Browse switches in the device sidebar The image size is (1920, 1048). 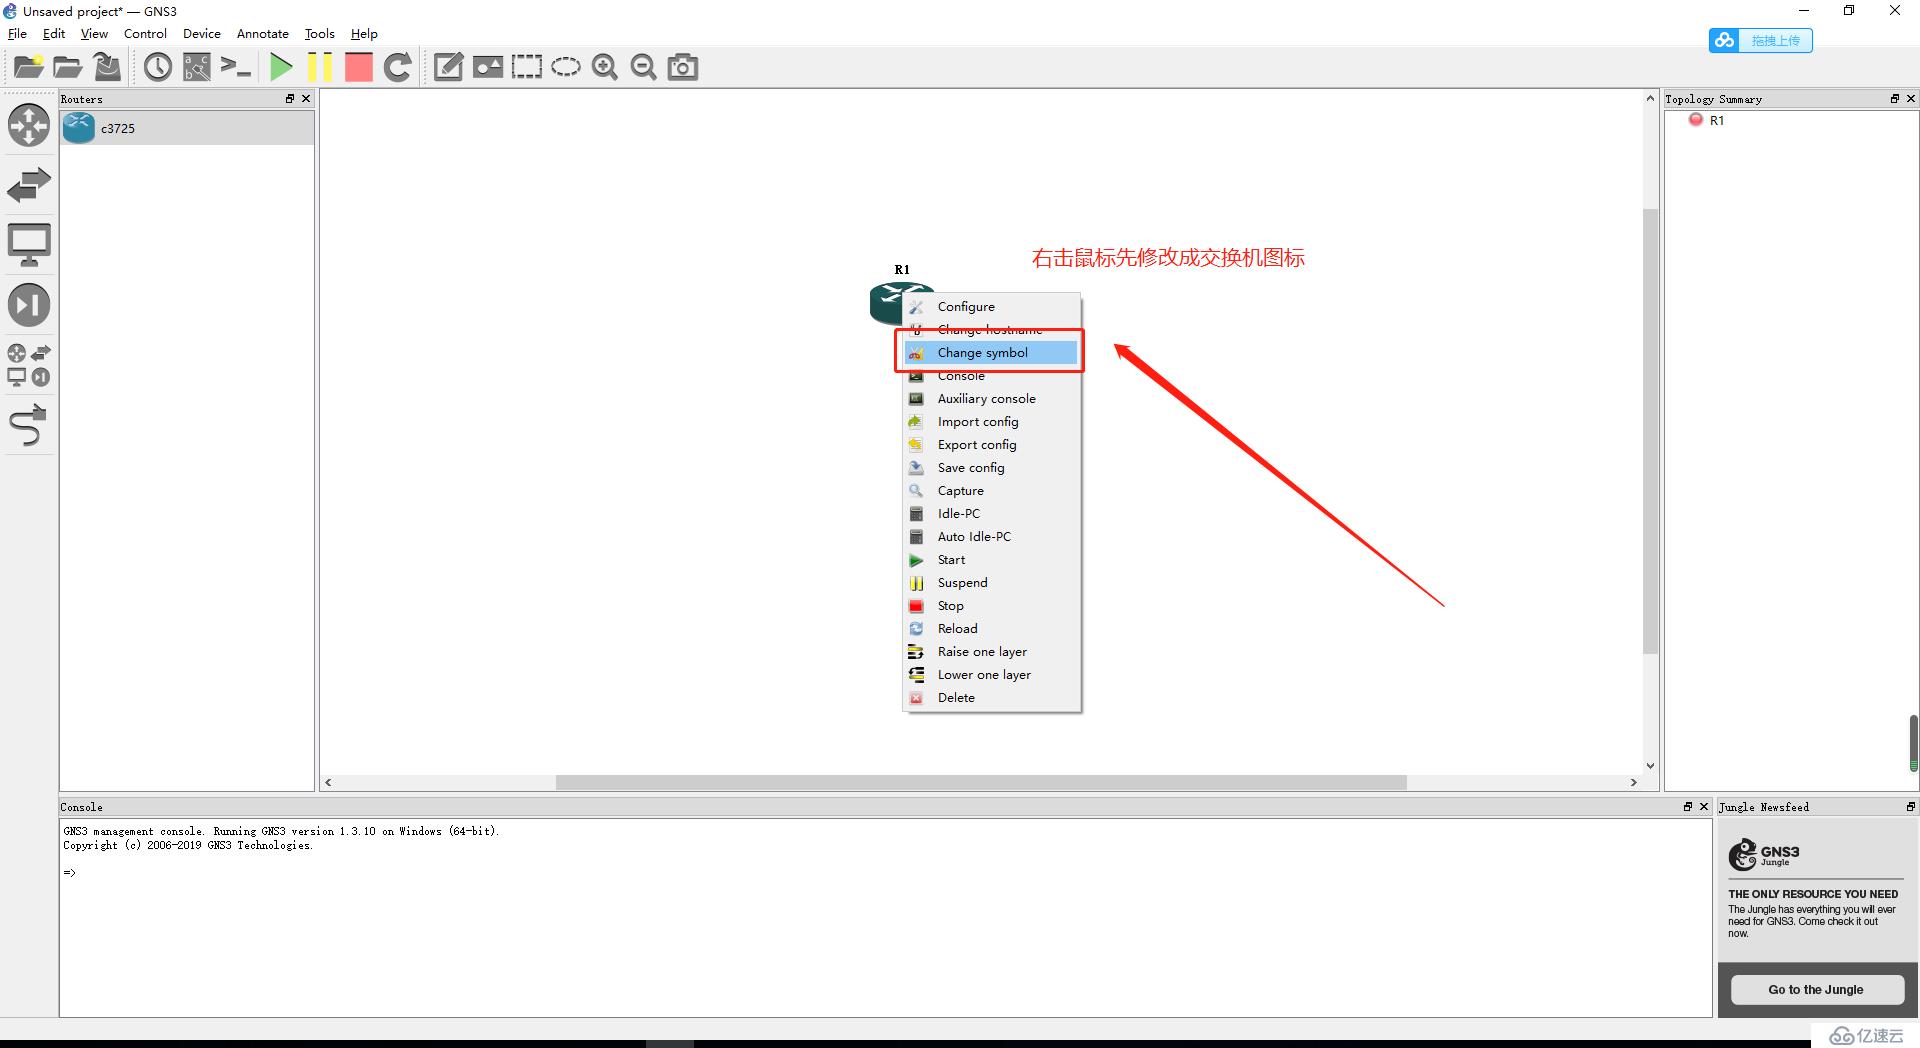29,185
